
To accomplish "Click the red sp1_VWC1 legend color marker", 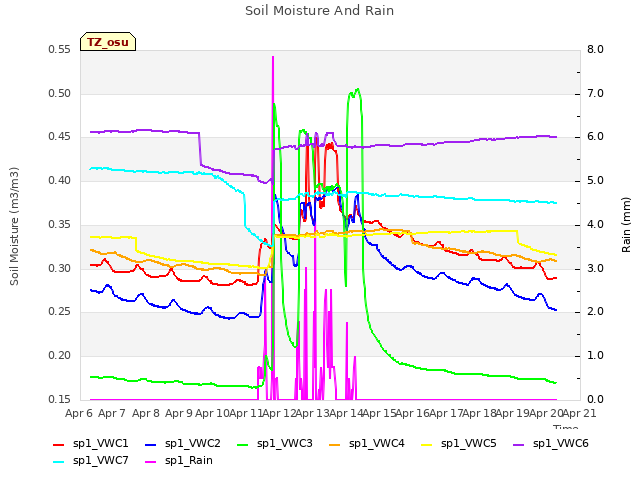I will (x=58, y=445).
